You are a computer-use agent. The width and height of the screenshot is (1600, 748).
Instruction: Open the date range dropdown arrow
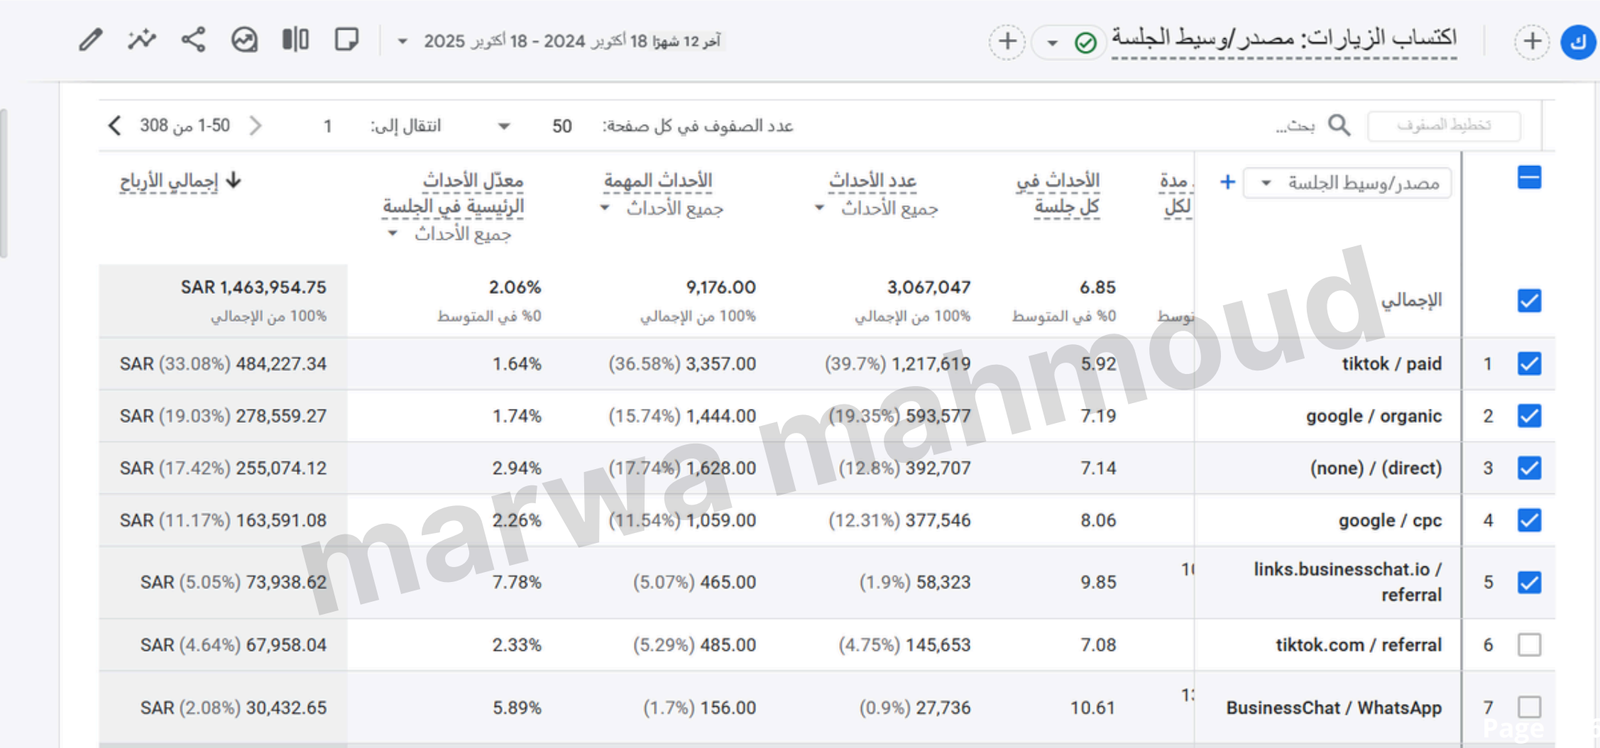pos(402,42)
